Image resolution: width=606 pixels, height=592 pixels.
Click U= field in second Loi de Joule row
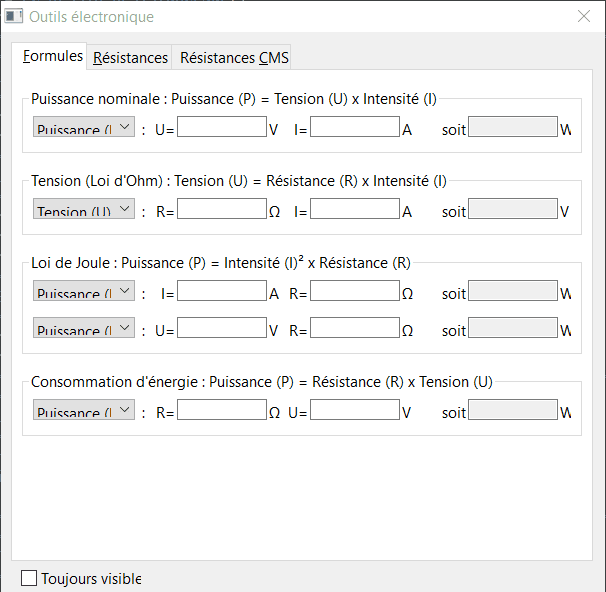[x=222, y=329]
